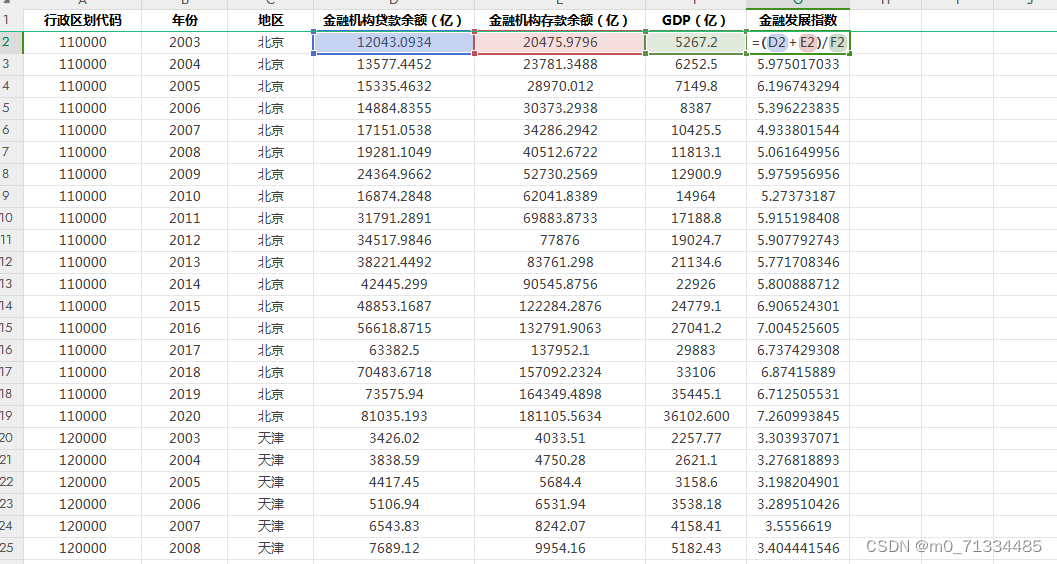This screenshot has height=564, width=1057.
Task: Click code 120000 in 2008 row
Action: click(82, 548)
